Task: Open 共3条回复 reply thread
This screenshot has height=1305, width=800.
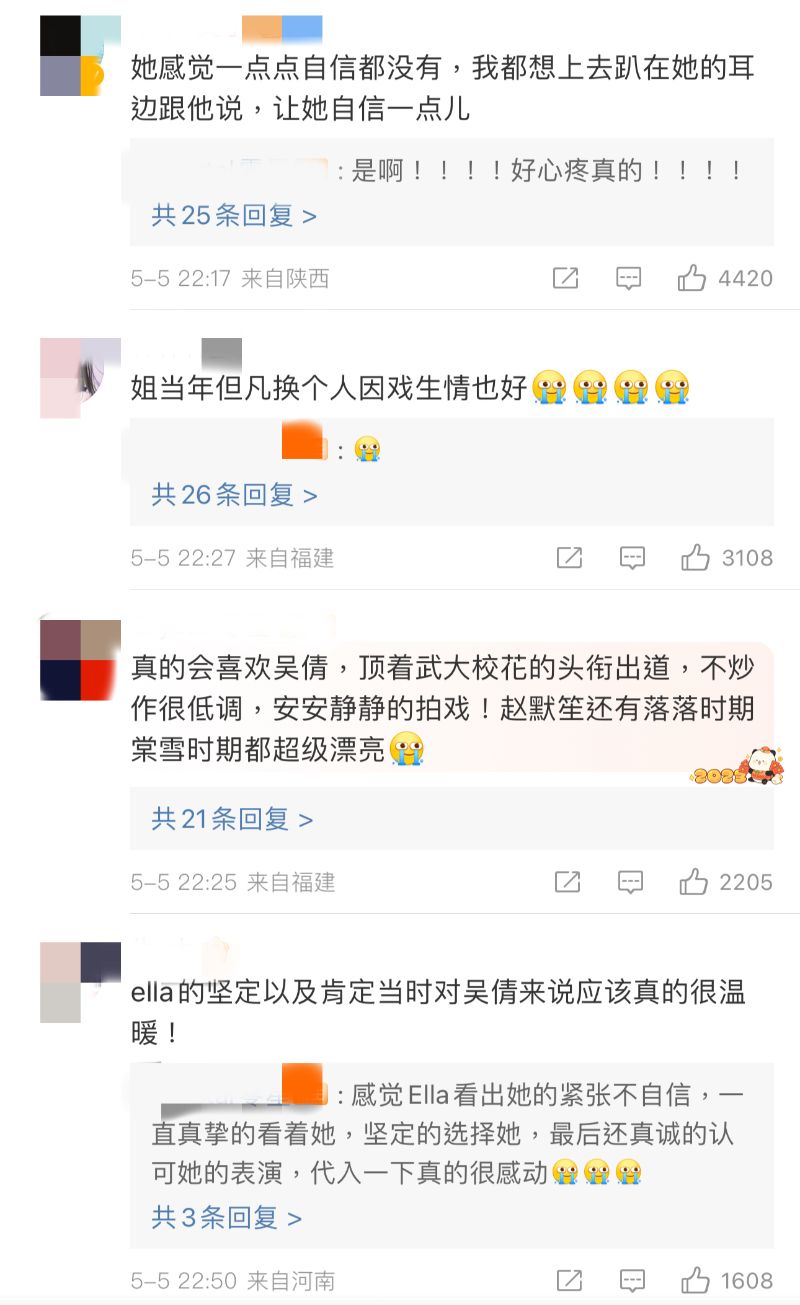Action: (226, 1218)
